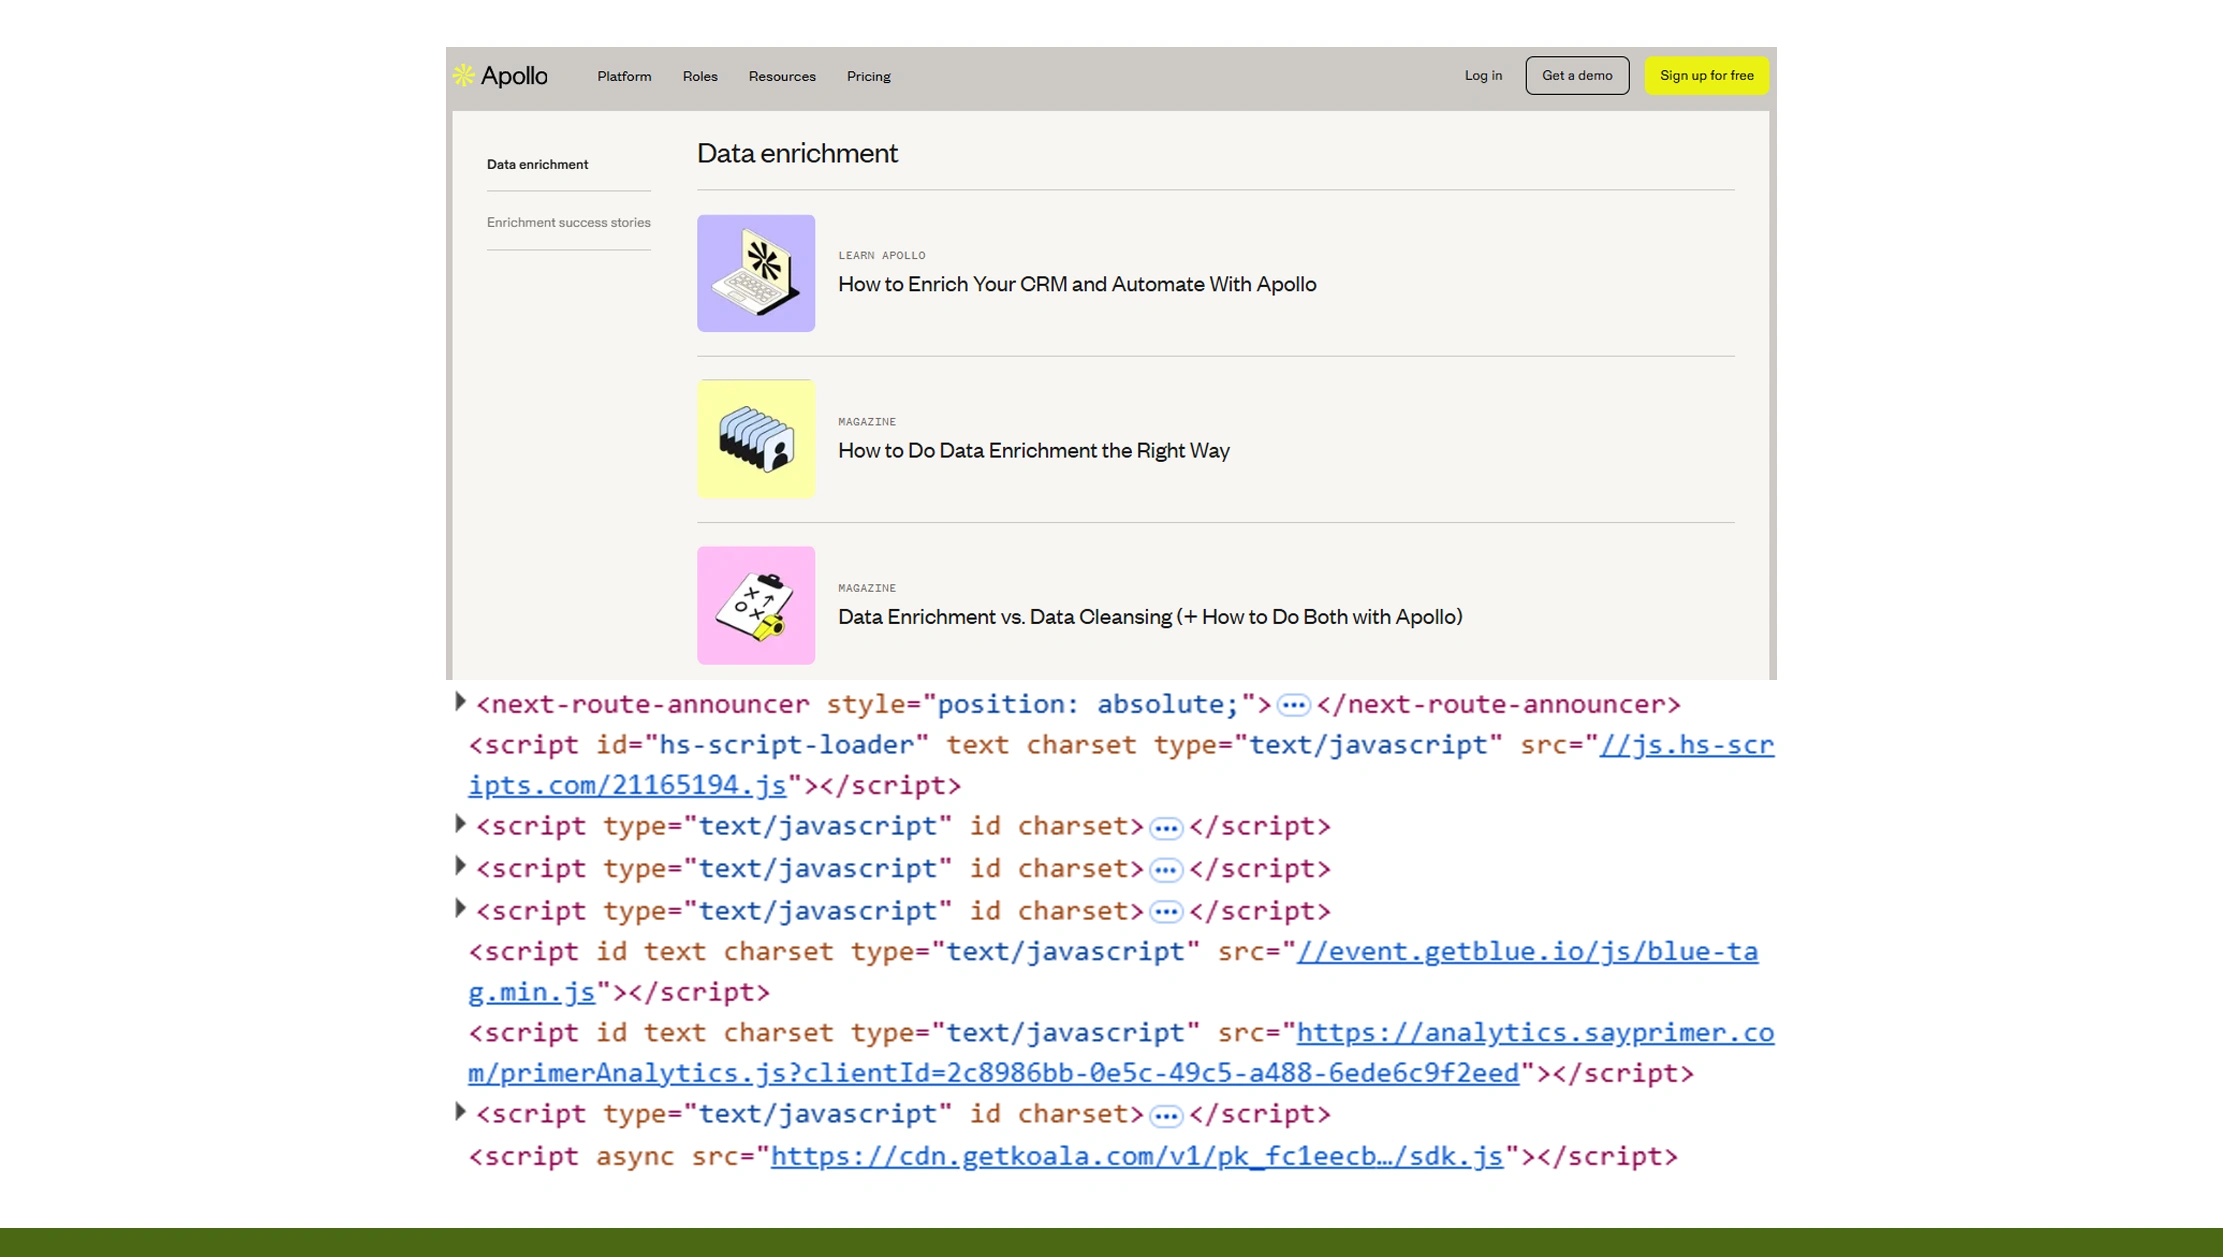The width and height of the screenshot is (2223, 1257).
Task: Click ellipsis badge in last collapsed script
Action: pyautogui.click(x=1165, y=1116)
